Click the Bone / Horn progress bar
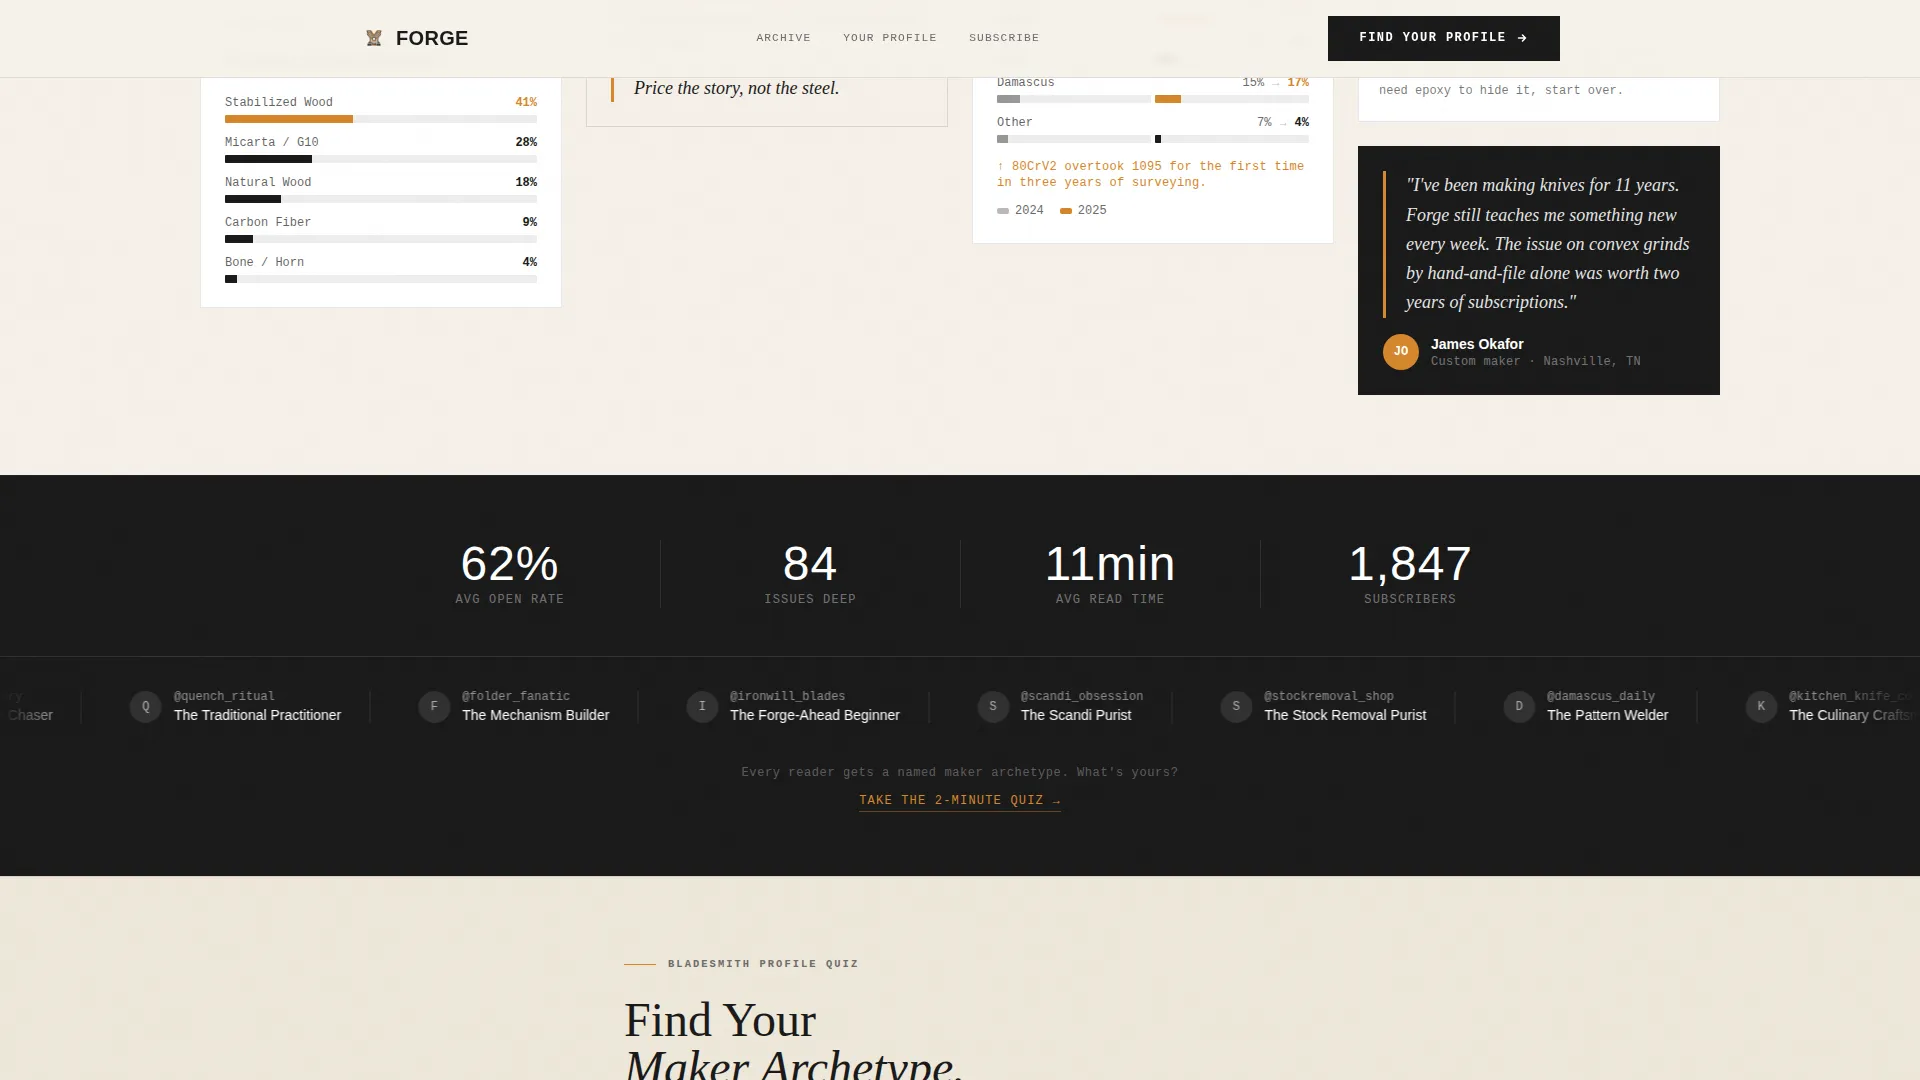This screenshot has width=1920, height=1080. 381,279
